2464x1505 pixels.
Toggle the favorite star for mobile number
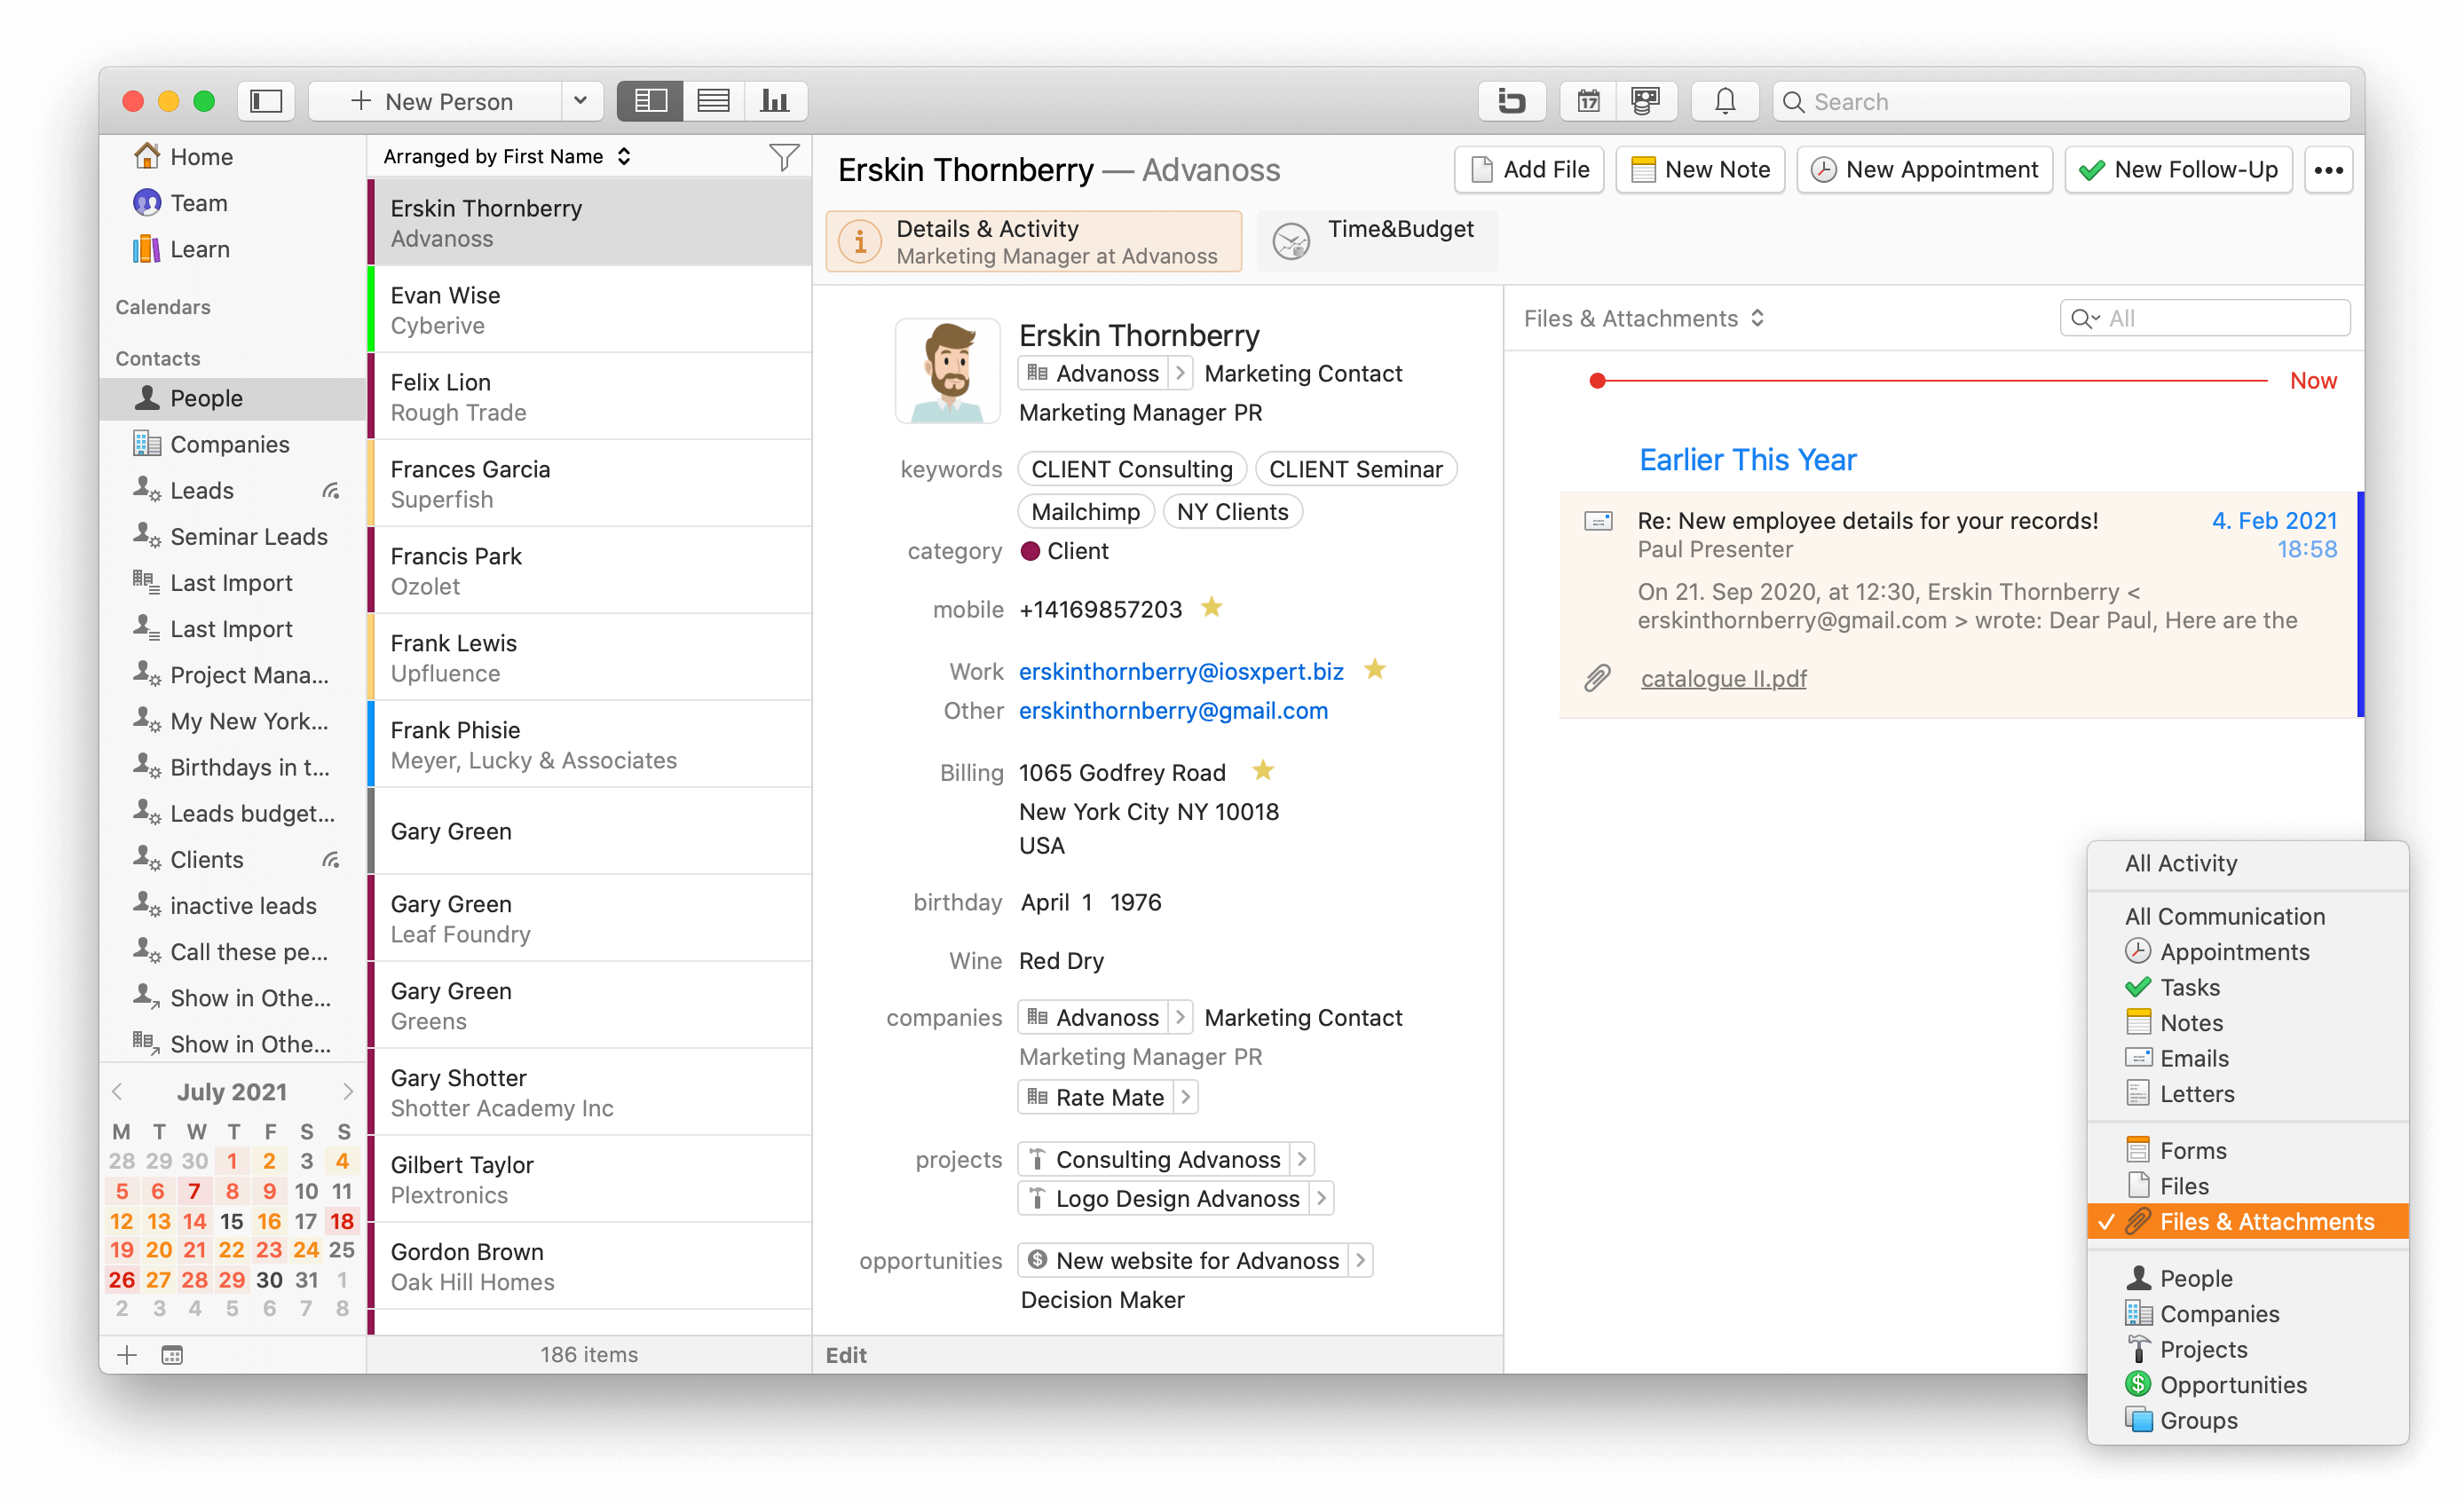click(x=1212, y=607)
